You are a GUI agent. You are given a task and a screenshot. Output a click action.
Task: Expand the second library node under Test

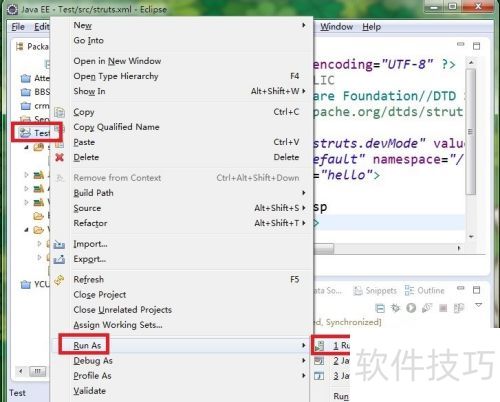pyautogui.click(x=26, y=188)
